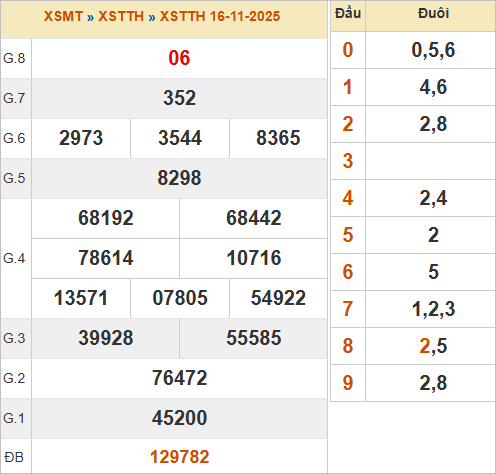Viewport: 496px width, 474px height.
Task: Select G.5 number 8298
Action: (x=179, y=178)
